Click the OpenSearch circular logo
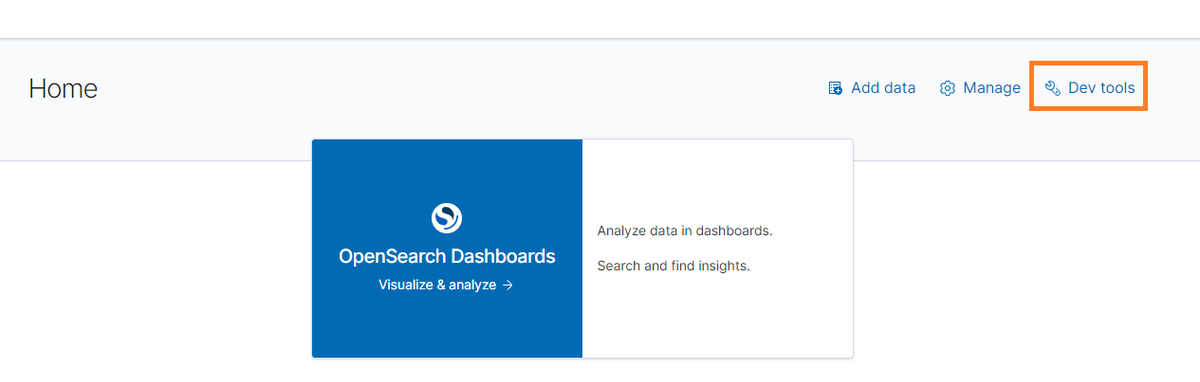This screenshot has height=382, width=1200. tap(446, 217)
